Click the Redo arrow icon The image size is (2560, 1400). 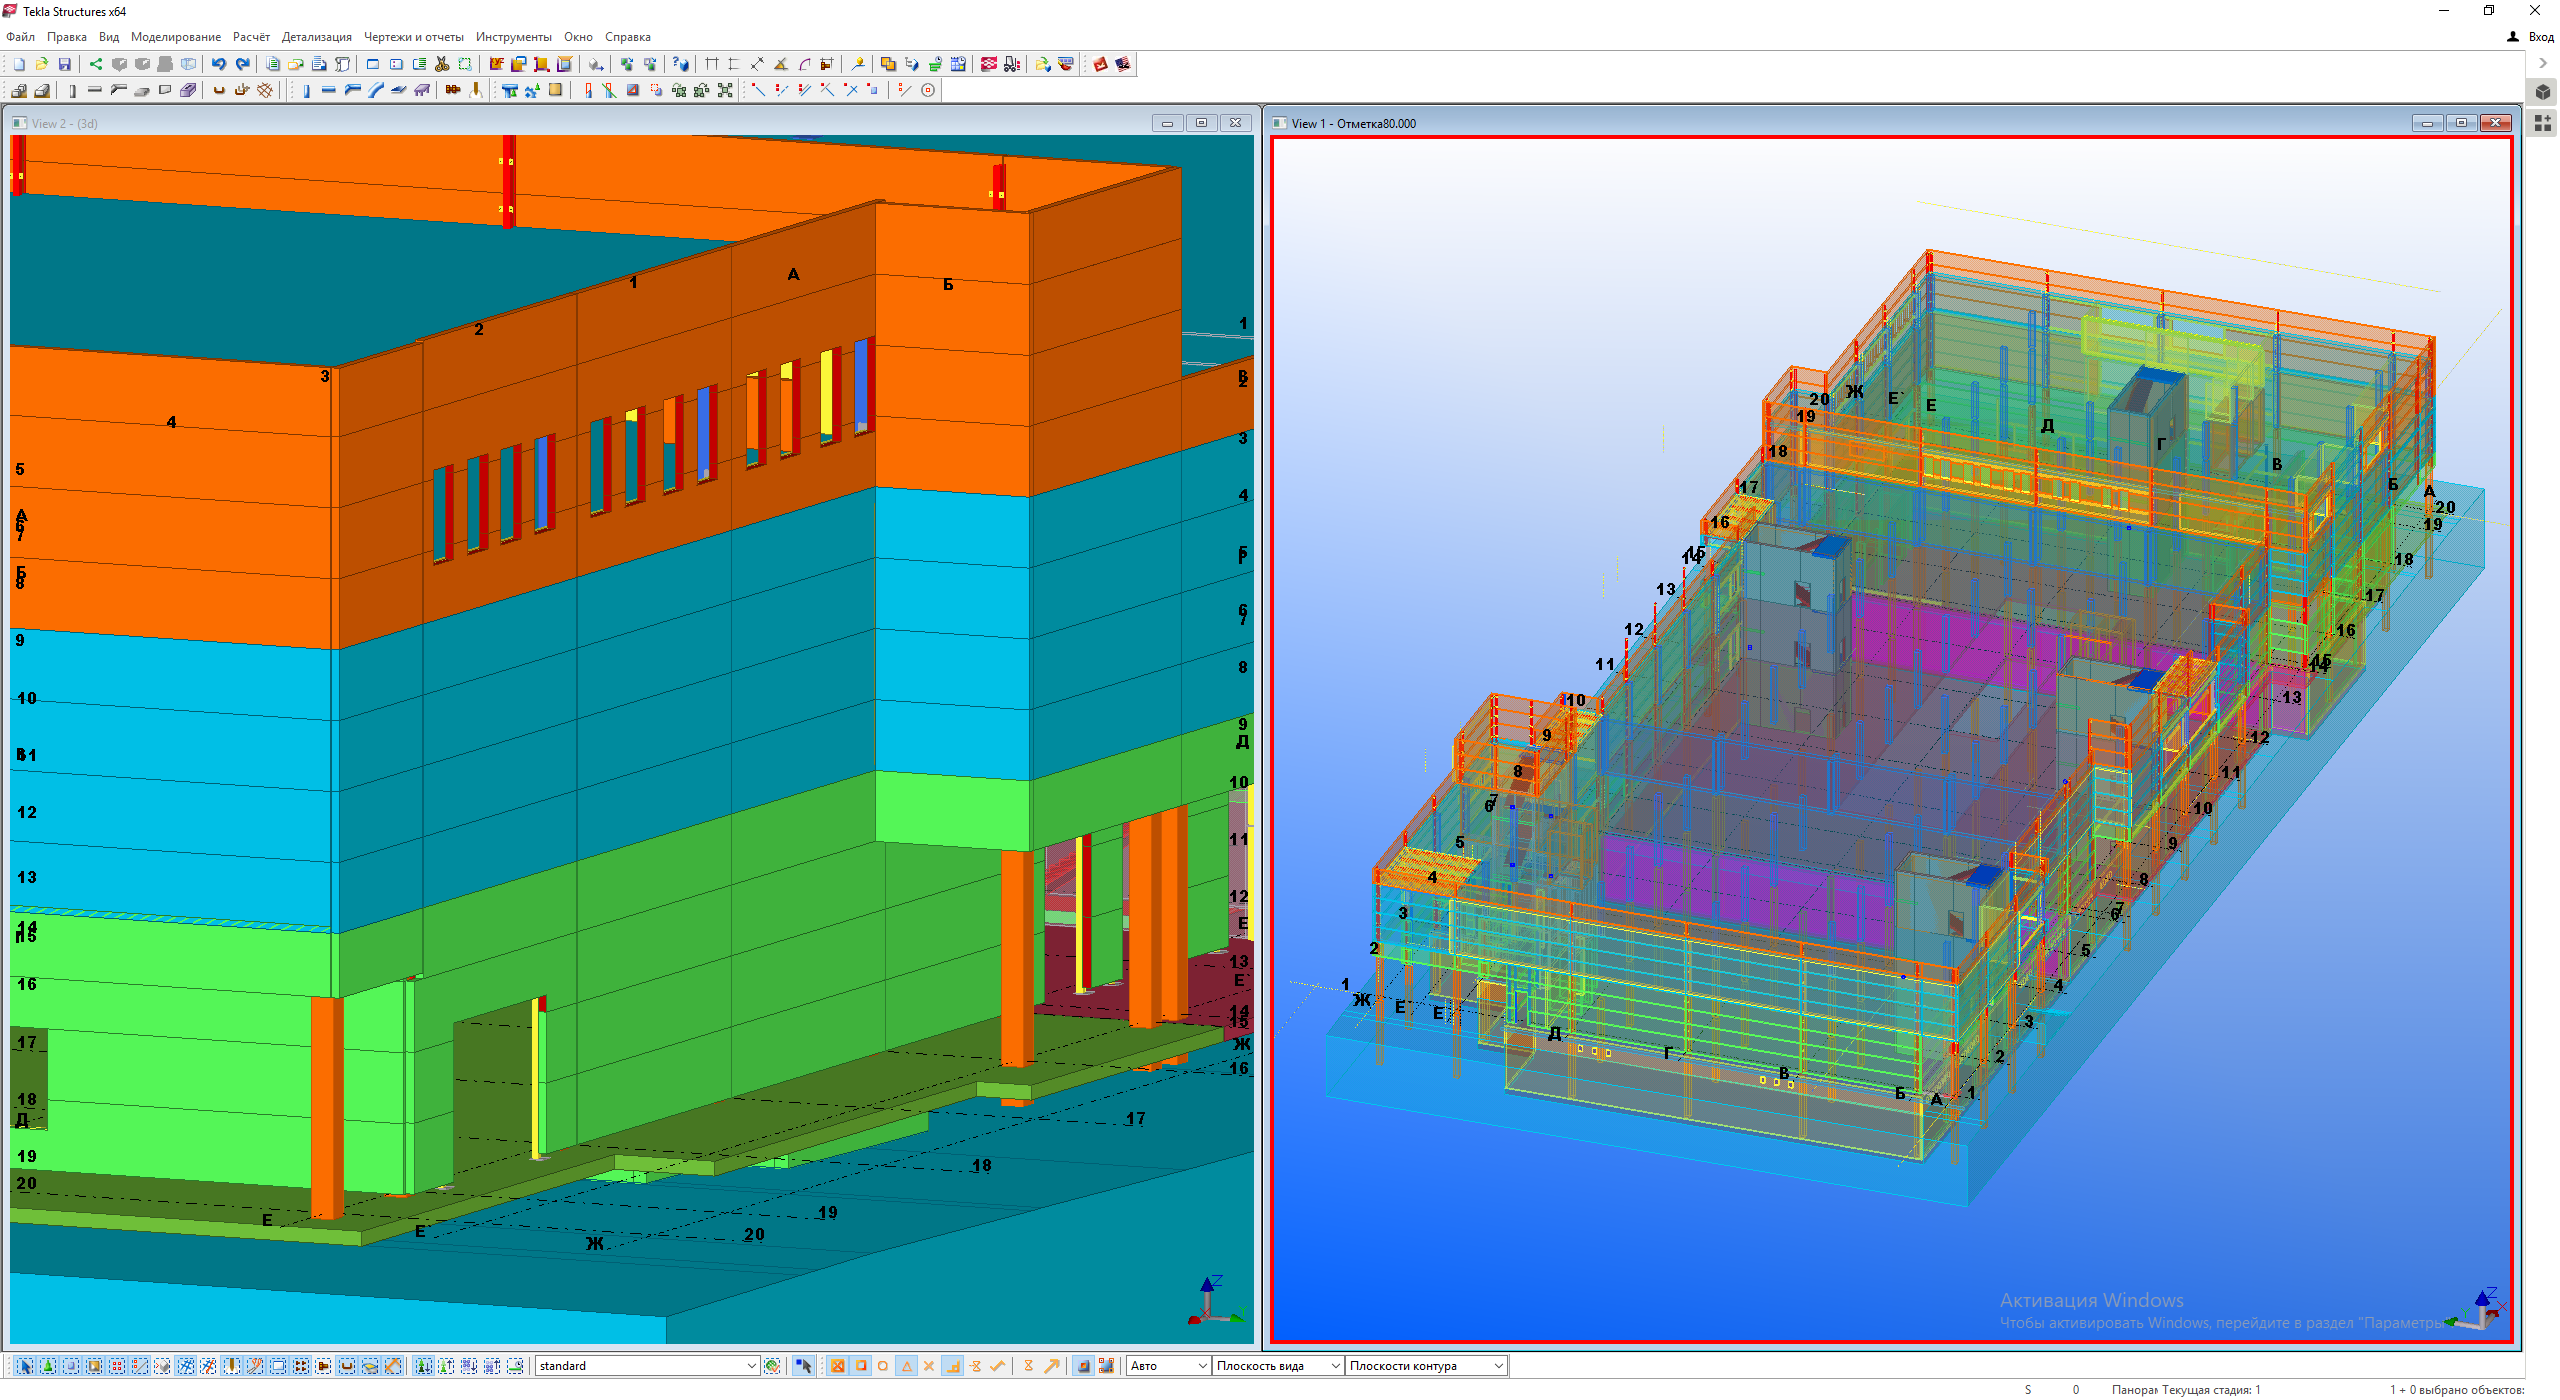pos(242,64)
